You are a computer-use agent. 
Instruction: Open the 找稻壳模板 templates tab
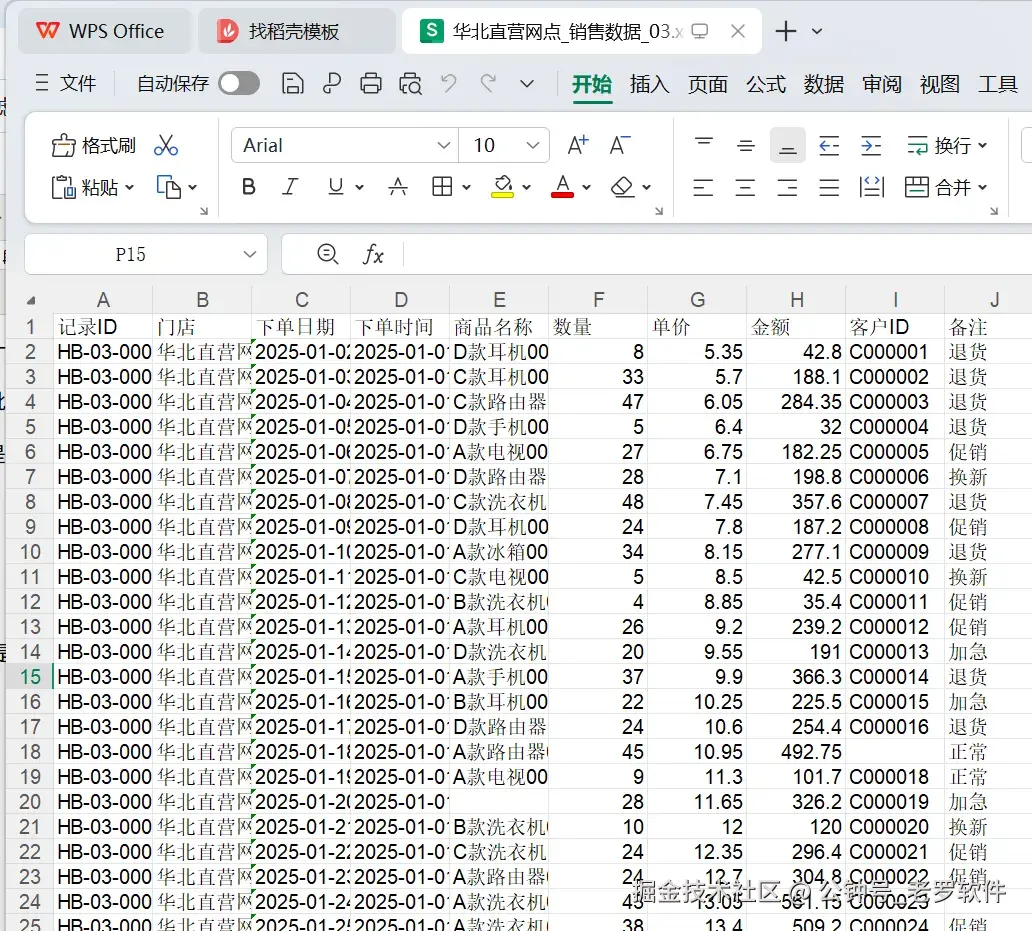[x=297, y=31]
